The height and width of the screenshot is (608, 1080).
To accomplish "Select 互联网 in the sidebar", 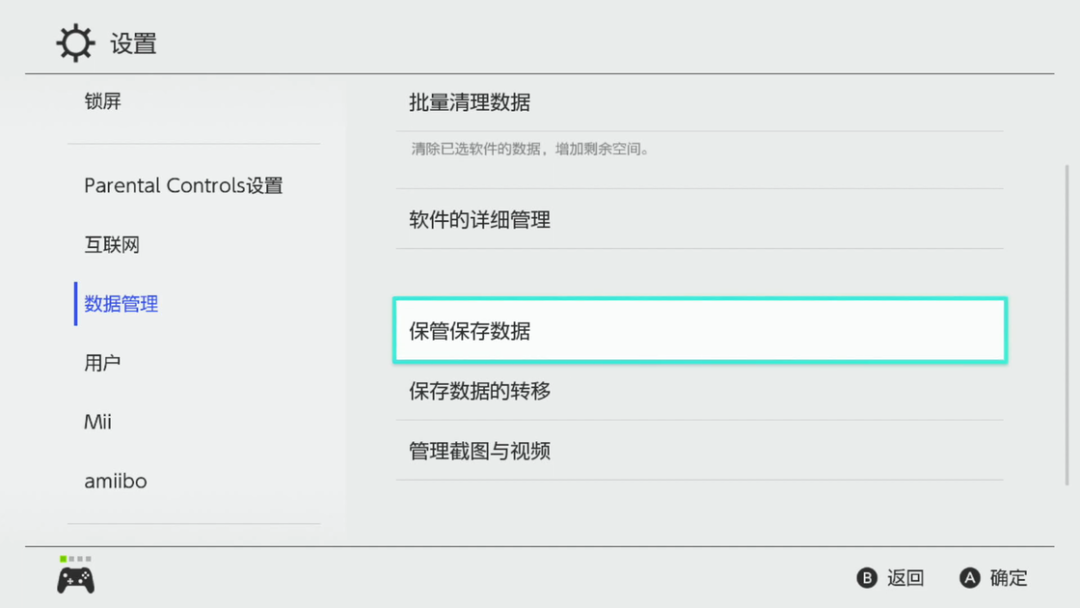I will [x=112, y=245].
